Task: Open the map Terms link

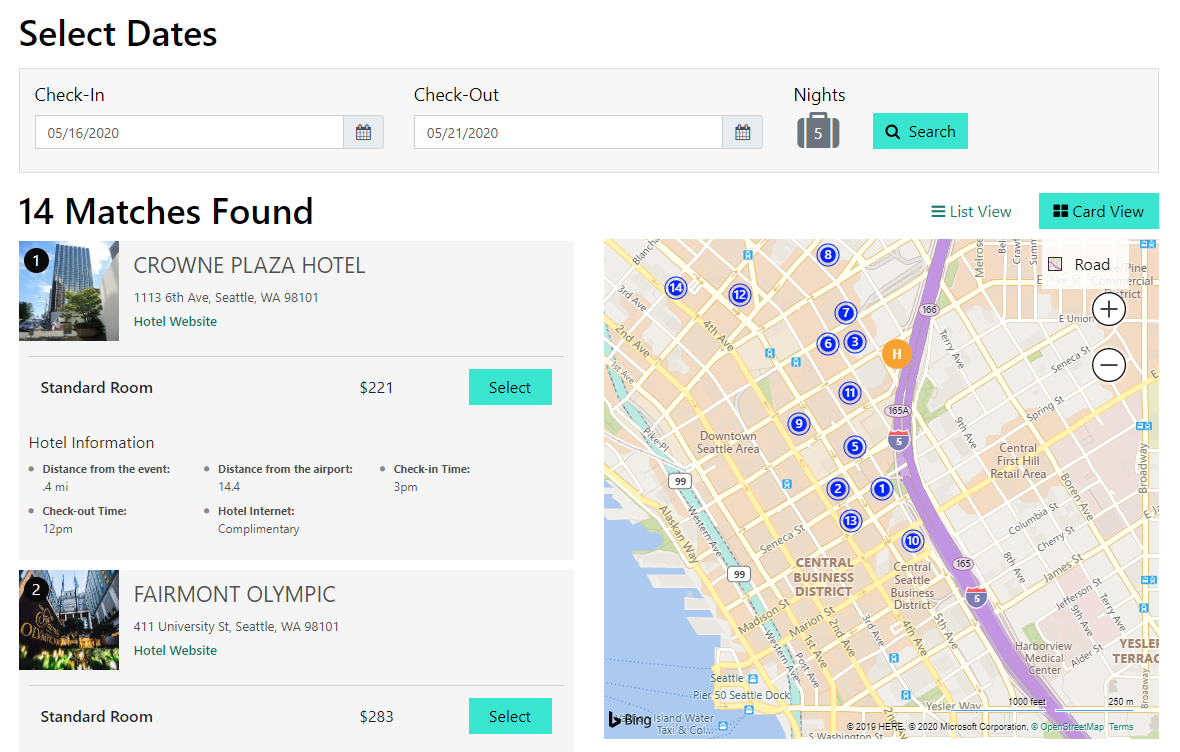Action: tap(1121, 727)
